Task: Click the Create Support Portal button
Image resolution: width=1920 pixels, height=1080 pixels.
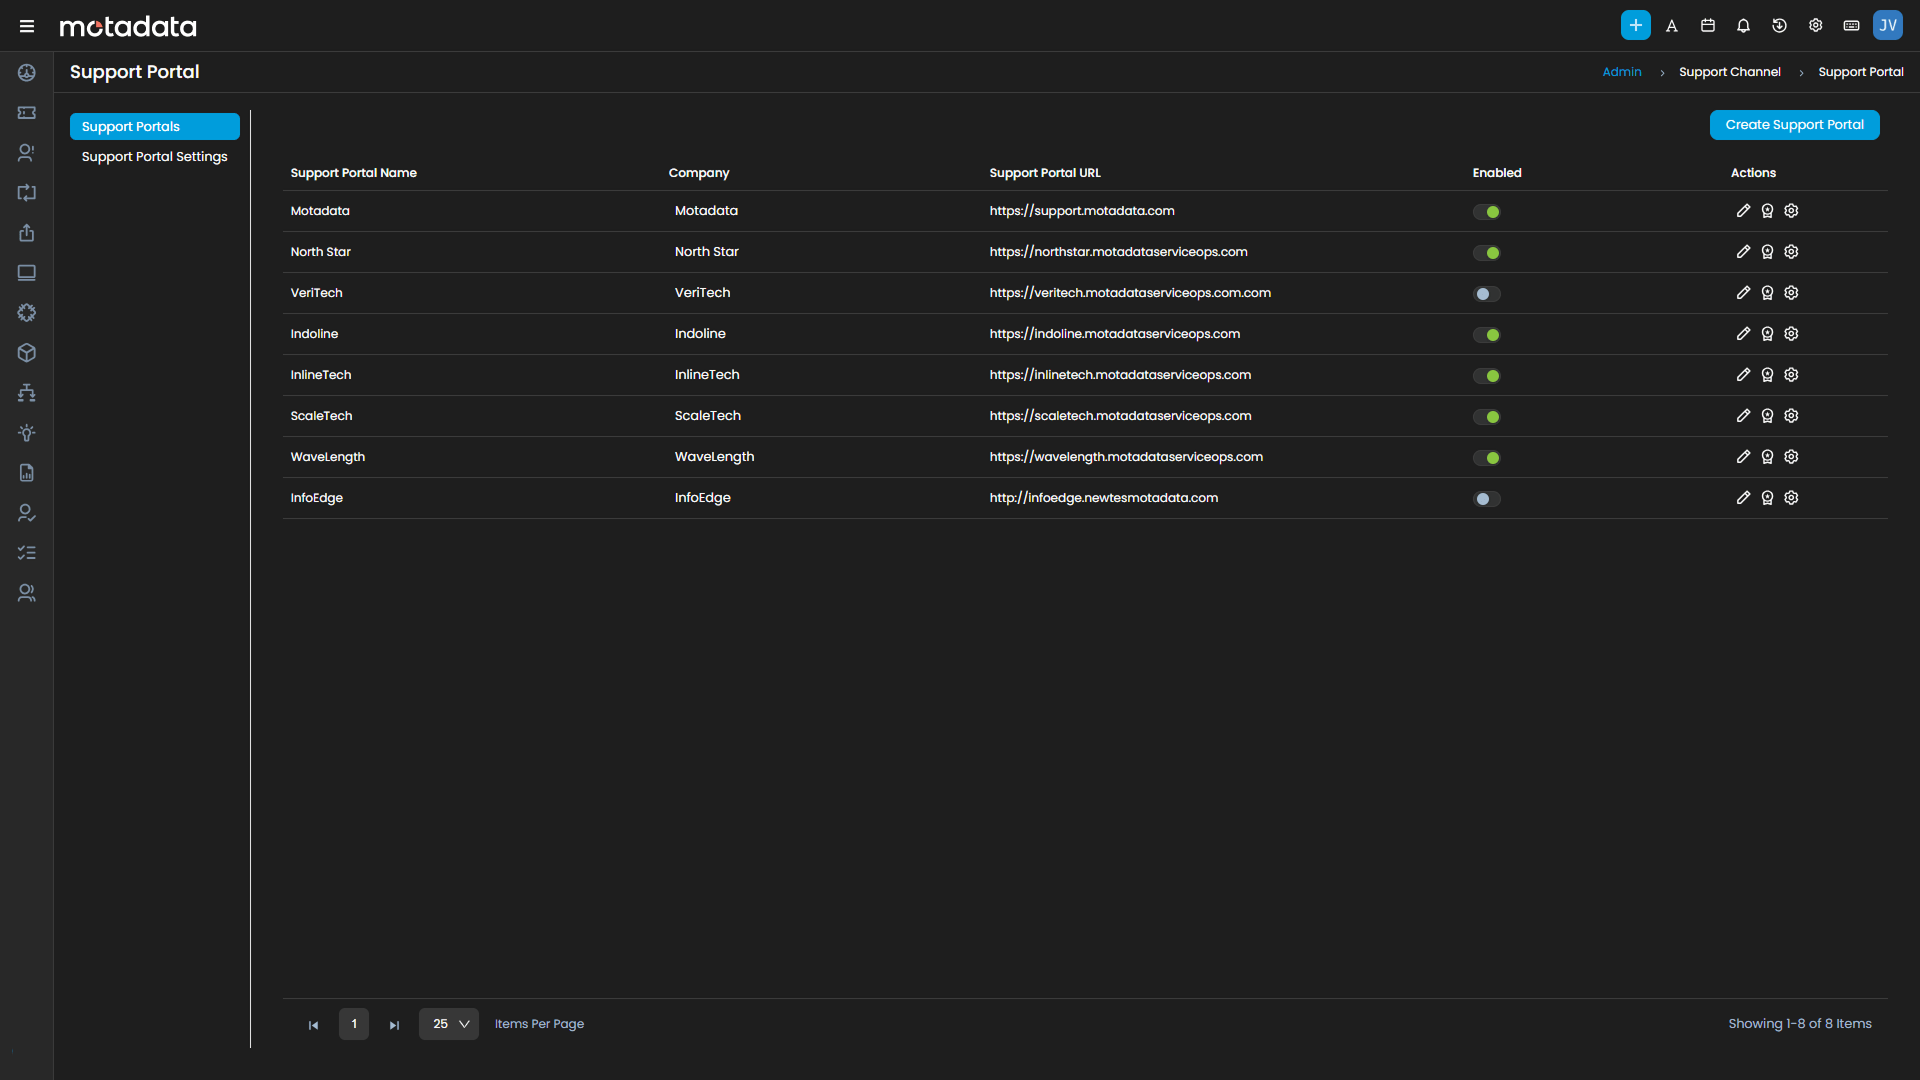Action: click(1794, 124)
